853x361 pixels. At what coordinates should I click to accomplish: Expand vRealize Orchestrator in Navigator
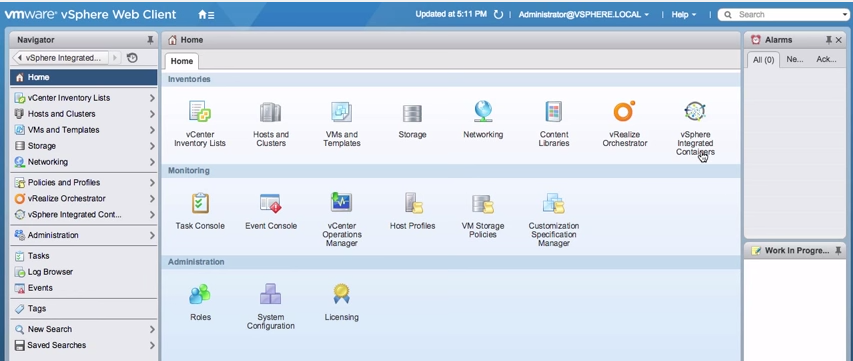click(x=152, y=199)
